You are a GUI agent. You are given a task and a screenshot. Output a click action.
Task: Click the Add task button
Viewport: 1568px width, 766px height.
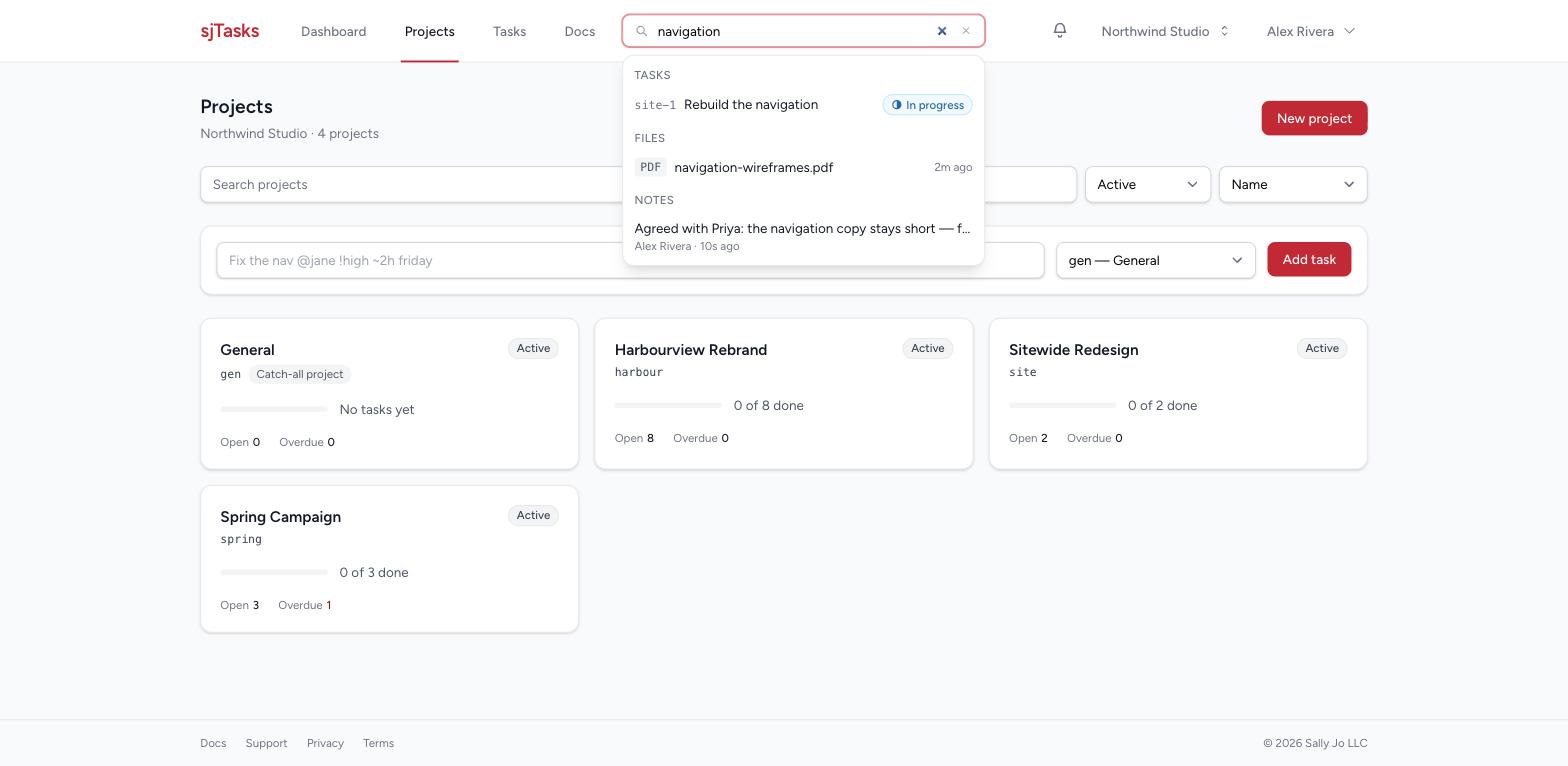click(x=1309, y=259)
